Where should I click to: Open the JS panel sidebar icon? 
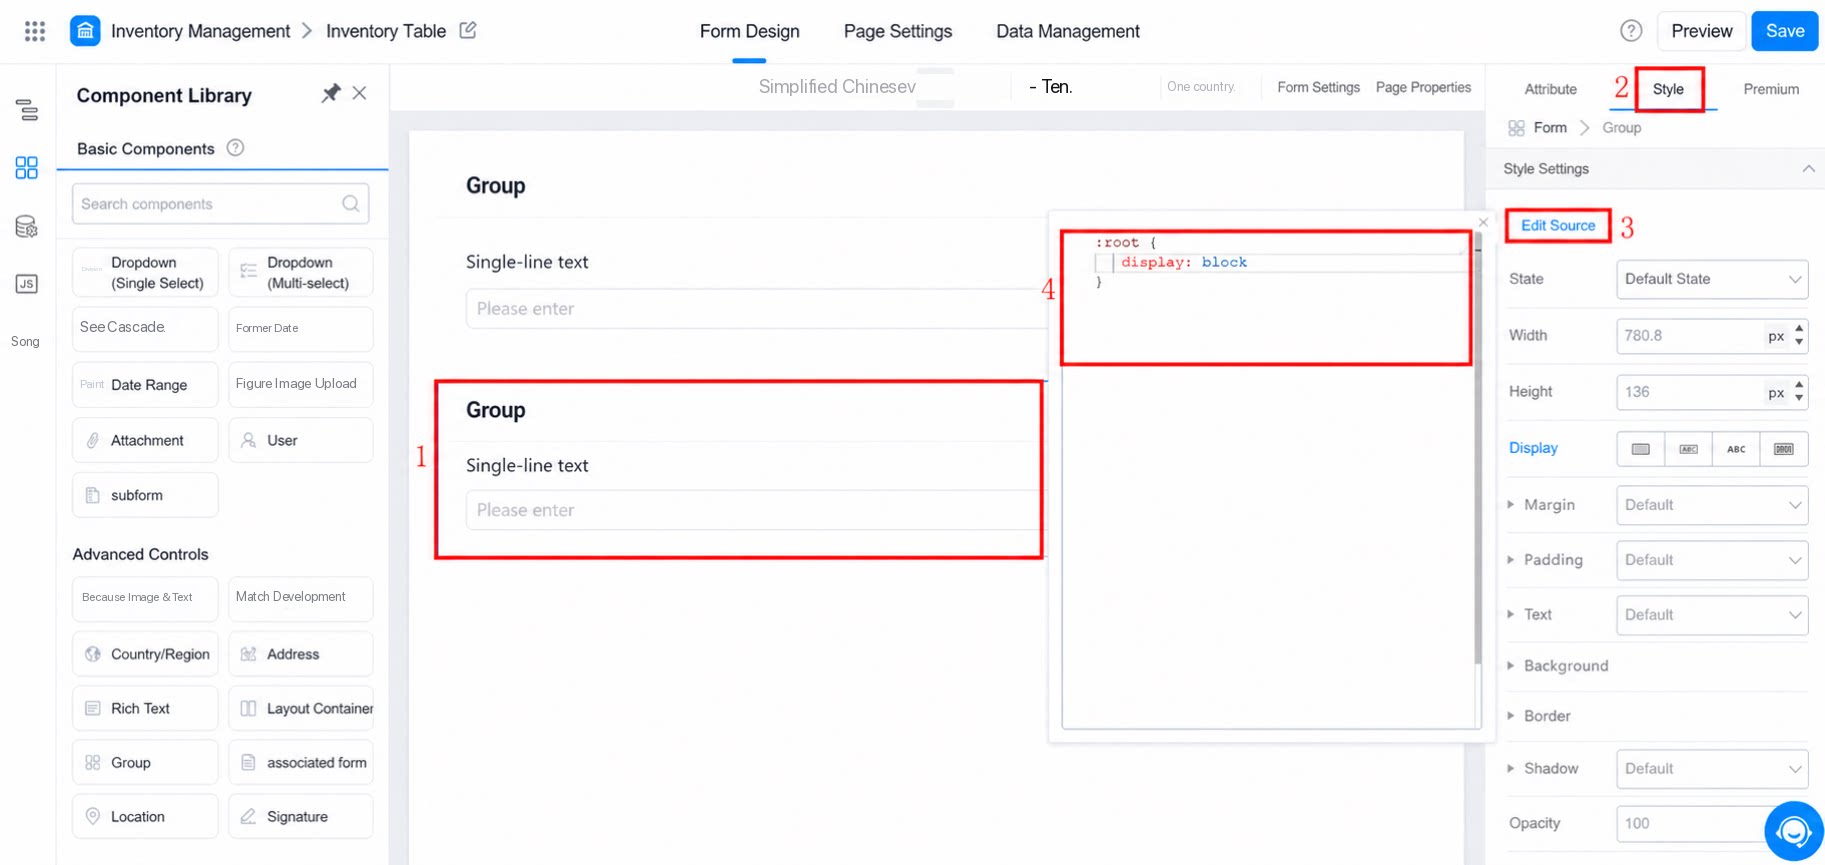27,284
